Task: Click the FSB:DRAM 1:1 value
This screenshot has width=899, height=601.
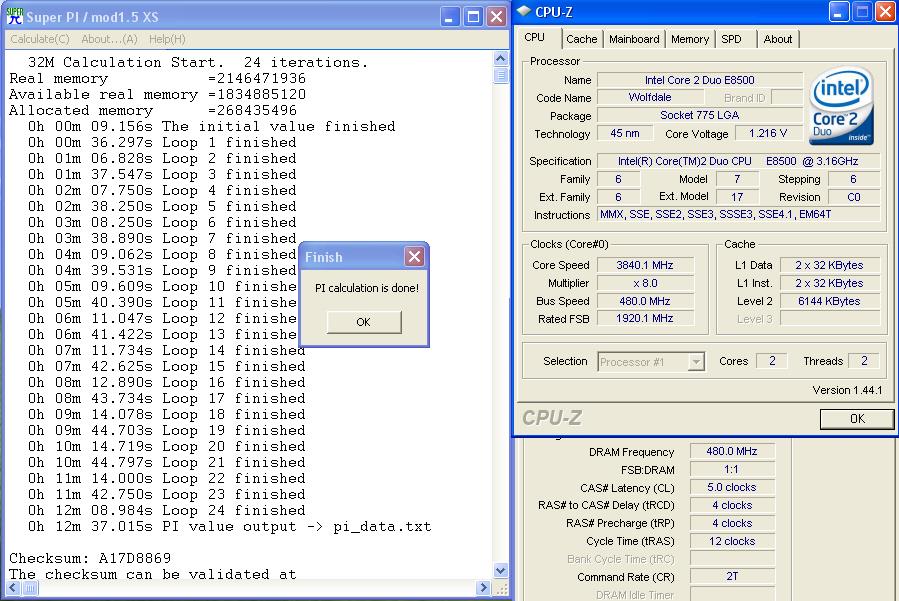Action: 732,470
